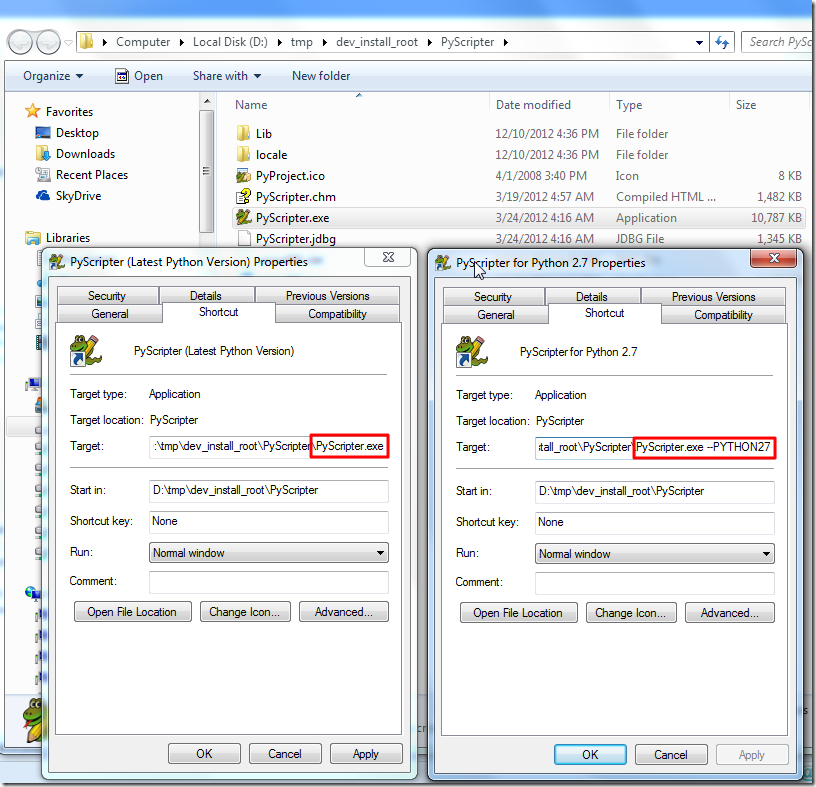This screenshot has height=787, width=816.
Task: Click the folder icon in the address bar
Action: 86,42
